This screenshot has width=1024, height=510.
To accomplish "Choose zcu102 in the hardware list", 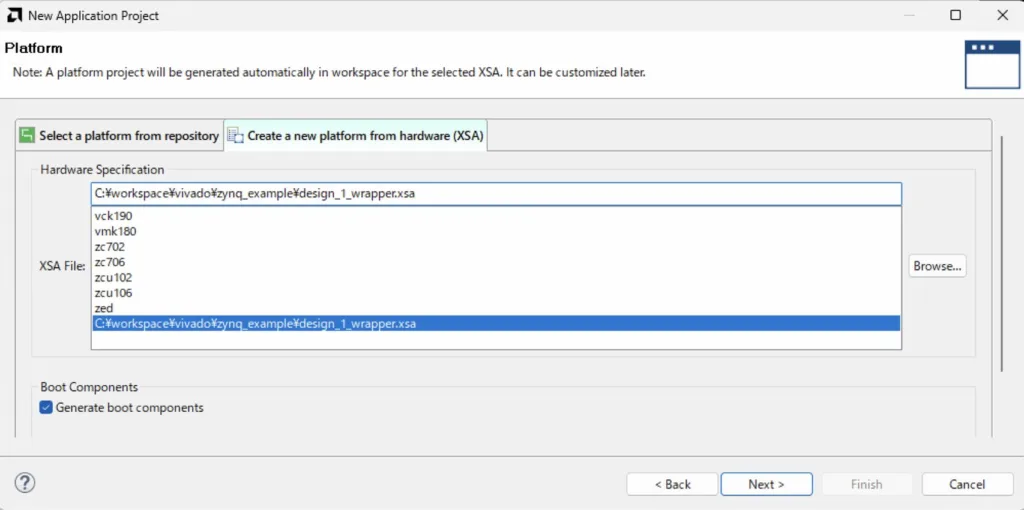I will [x=113, y=277].
